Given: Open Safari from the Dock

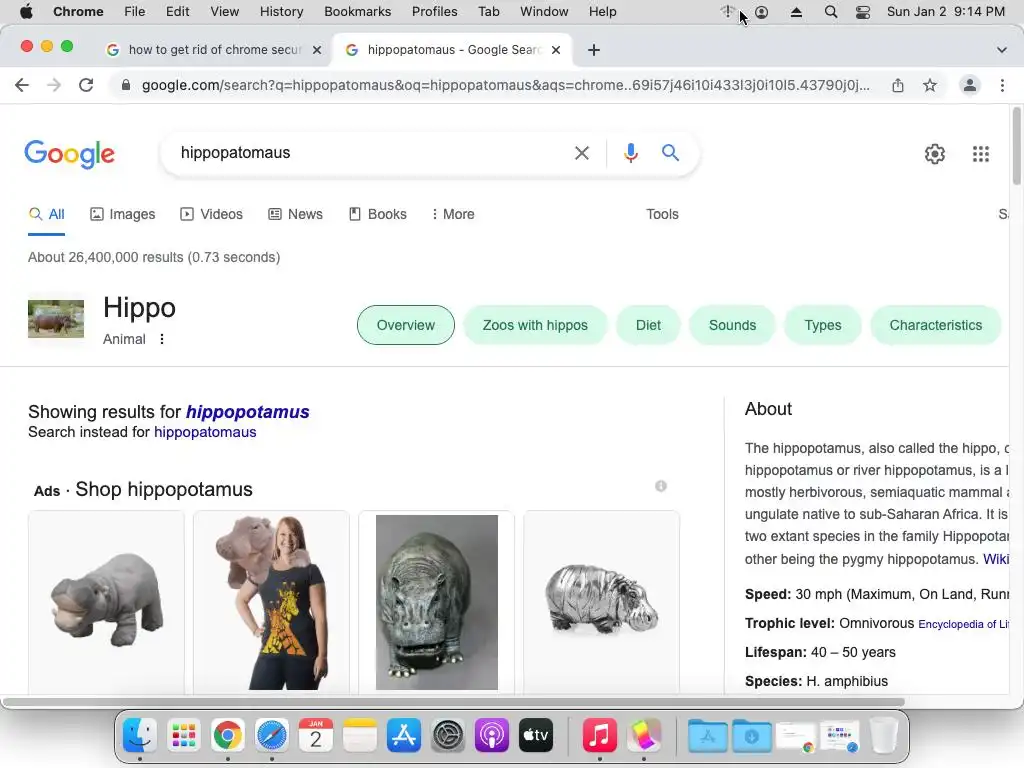Looking at the screenshot, I should (x=272, y=735).
